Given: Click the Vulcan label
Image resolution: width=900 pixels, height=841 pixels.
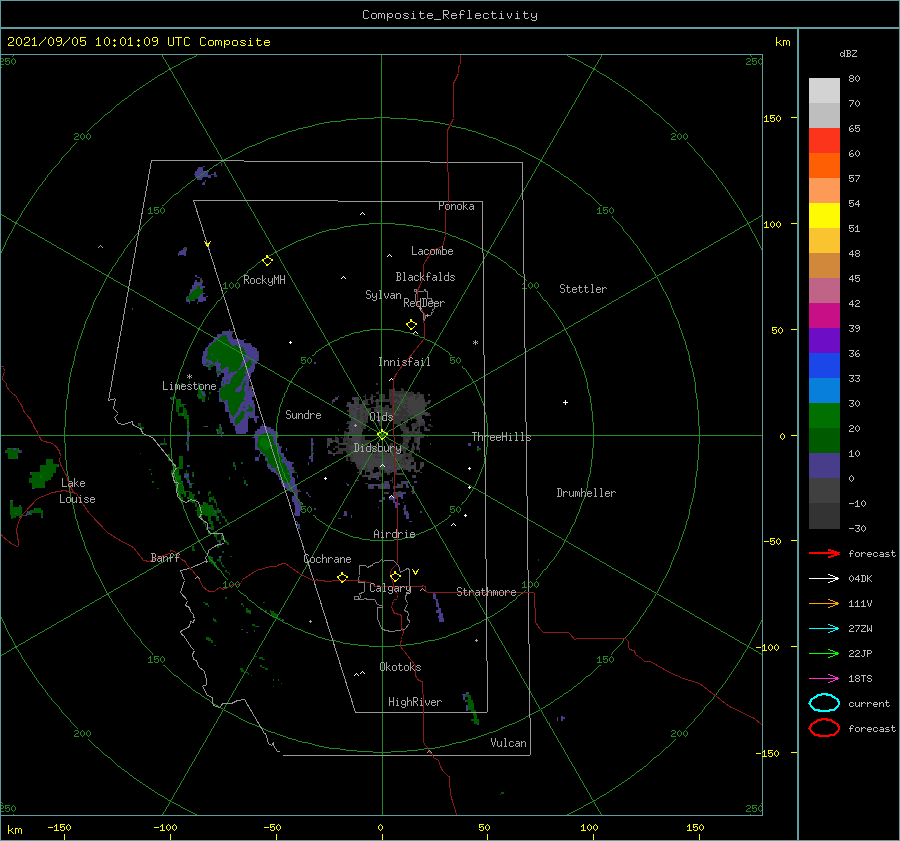Looking at the screenshot, I should tap(509, 743).
